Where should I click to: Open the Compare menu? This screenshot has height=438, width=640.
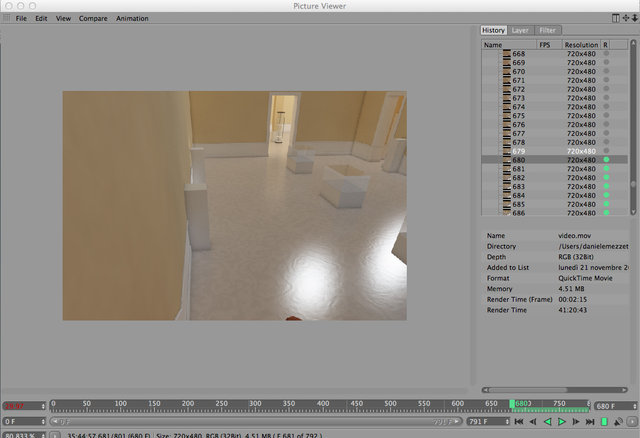[93, 18]
